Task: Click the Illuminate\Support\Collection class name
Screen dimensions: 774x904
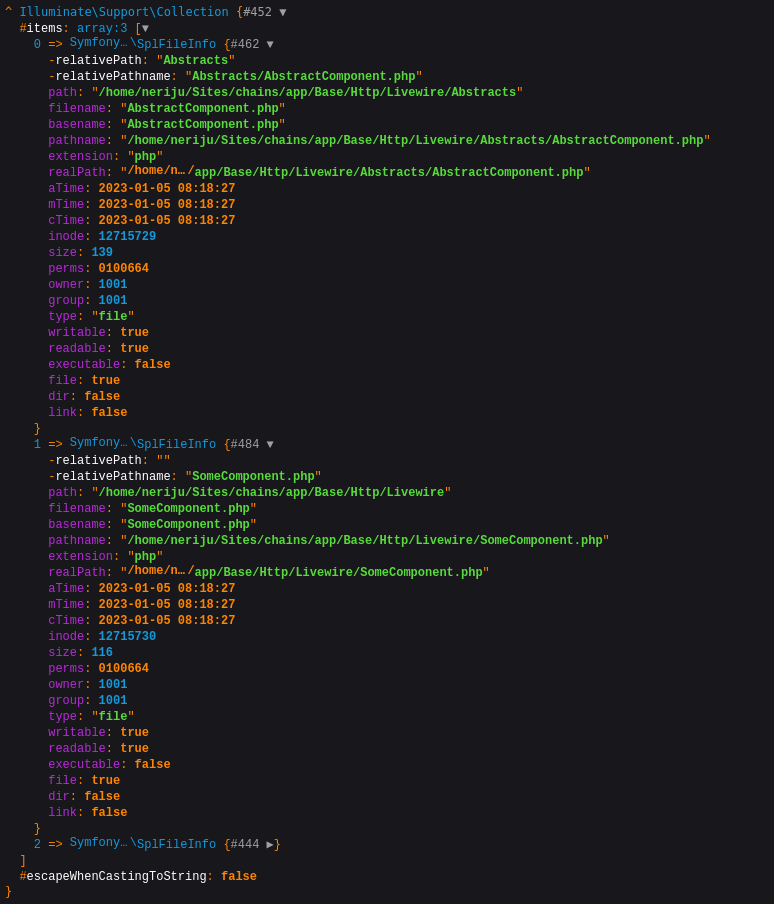Action: point(124,13)
